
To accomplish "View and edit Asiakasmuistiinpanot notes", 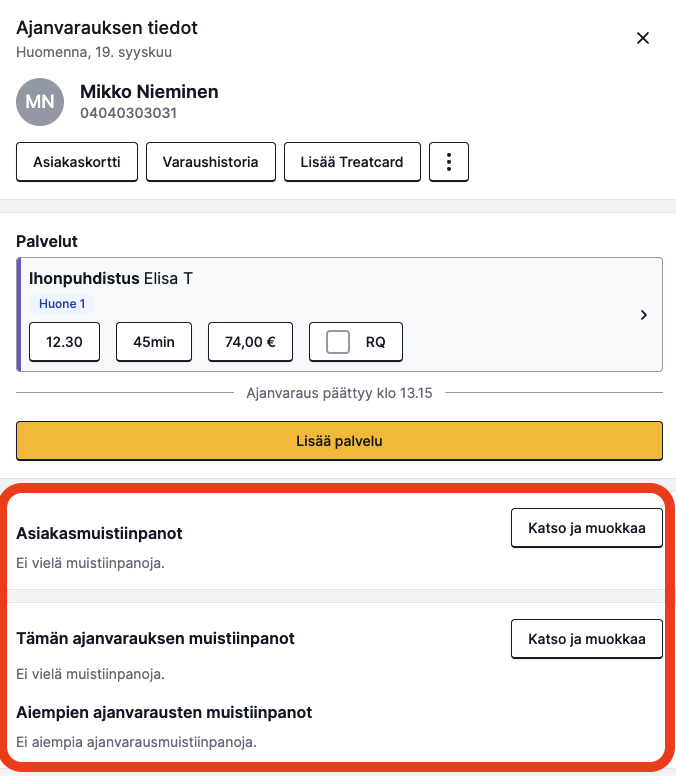I will click(587, 528).
